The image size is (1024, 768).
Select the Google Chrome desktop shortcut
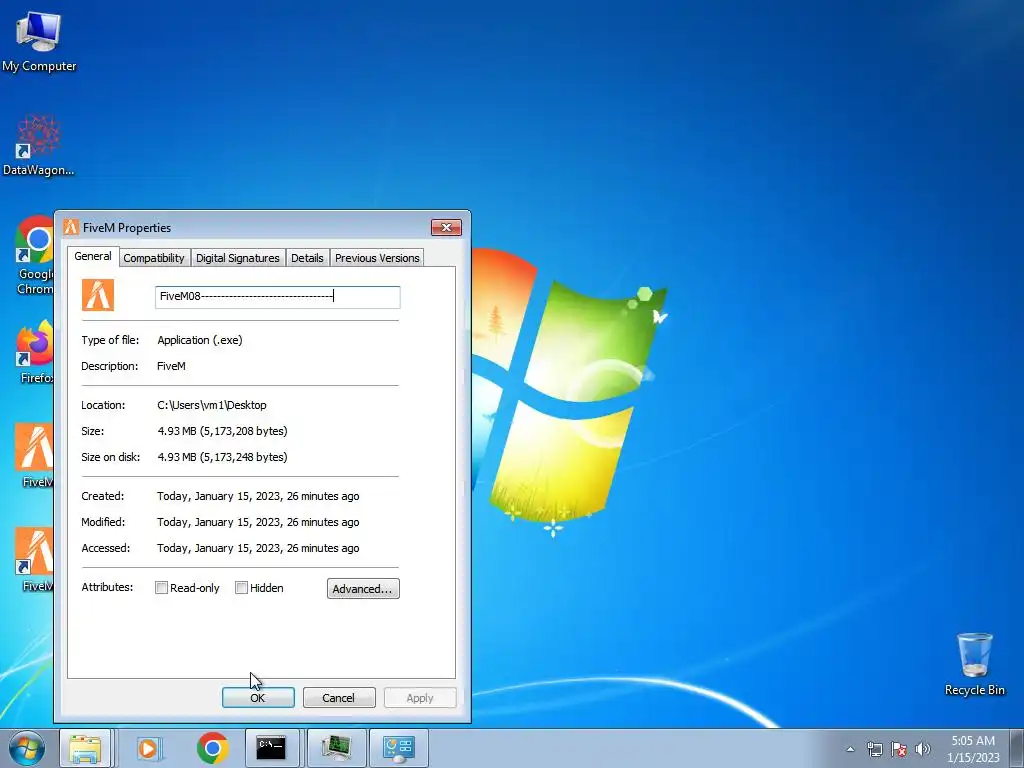[x=35, y=255]
